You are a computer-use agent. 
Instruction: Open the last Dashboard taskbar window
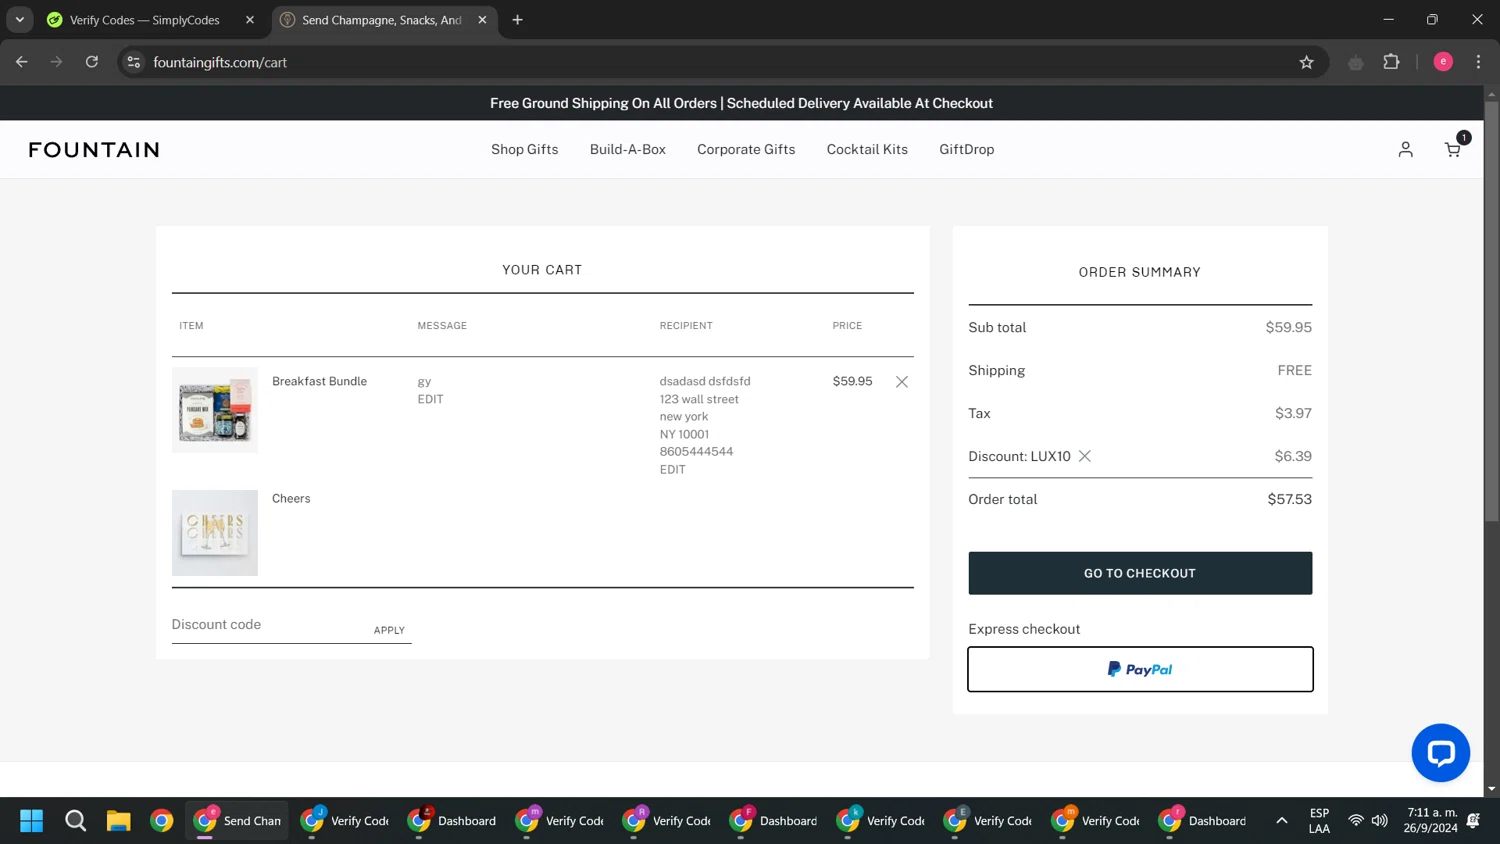coord(1203,821)
